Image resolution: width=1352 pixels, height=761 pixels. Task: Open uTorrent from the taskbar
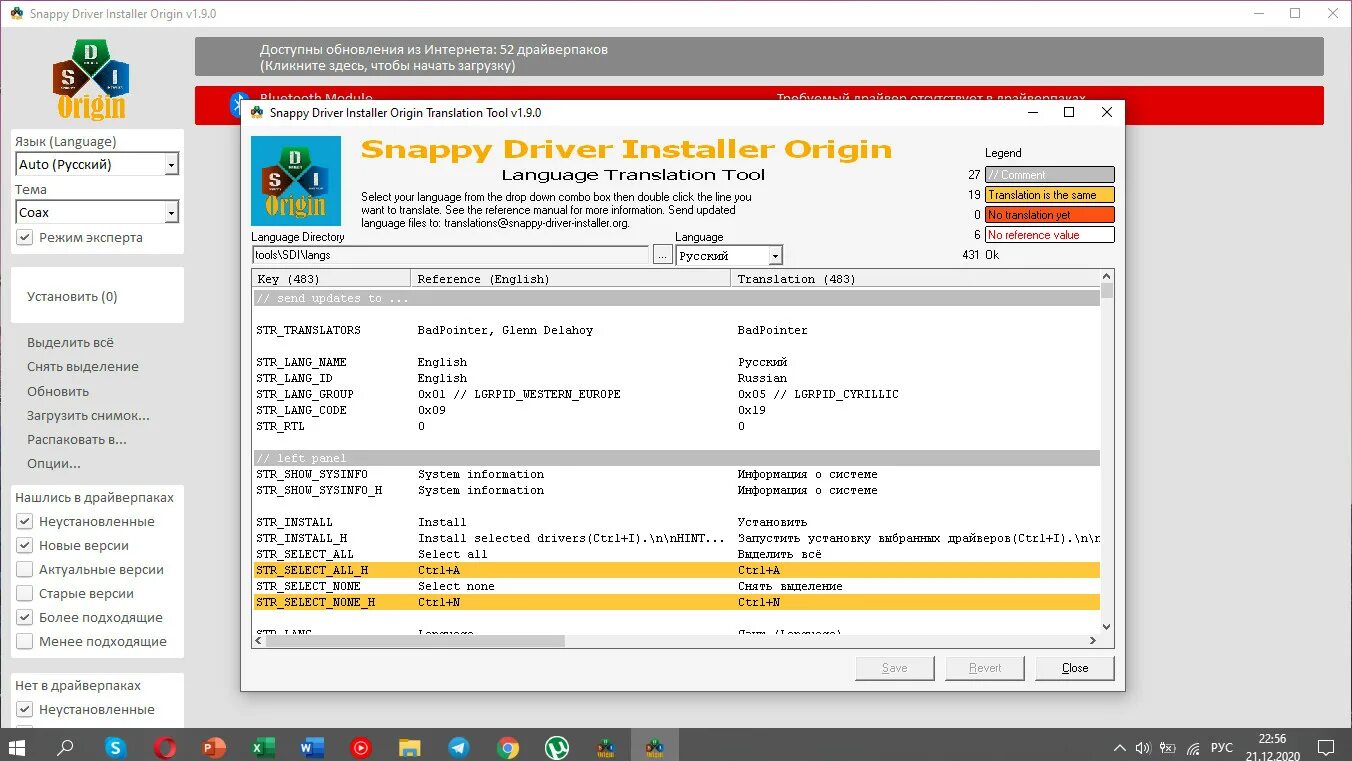click(557, 747)
